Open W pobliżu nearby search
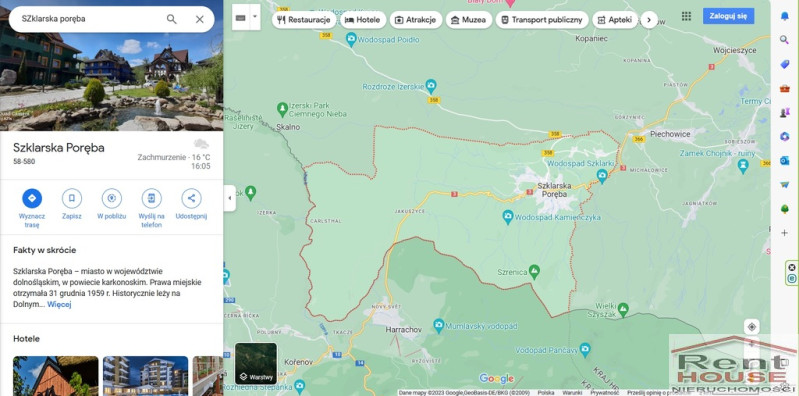This screenshot has width=799, height=396. 112,198
